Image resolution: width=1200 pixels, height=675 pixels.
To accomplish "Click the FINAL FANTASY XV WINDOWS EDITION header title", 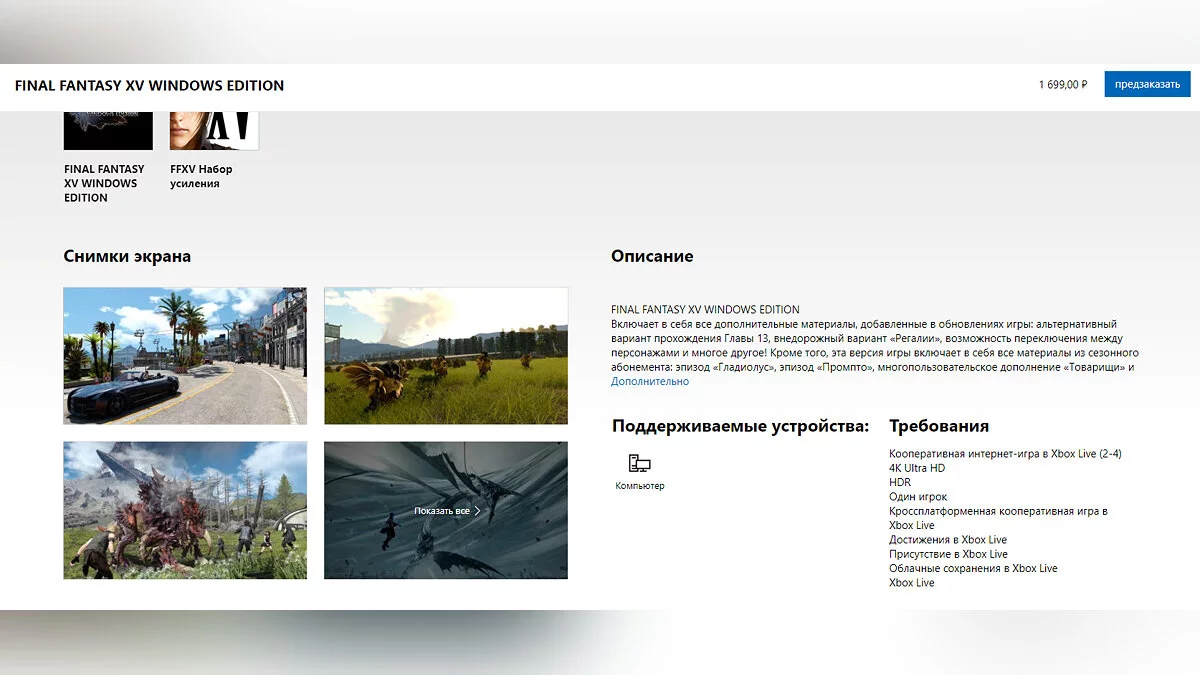I will click(149, 86).
